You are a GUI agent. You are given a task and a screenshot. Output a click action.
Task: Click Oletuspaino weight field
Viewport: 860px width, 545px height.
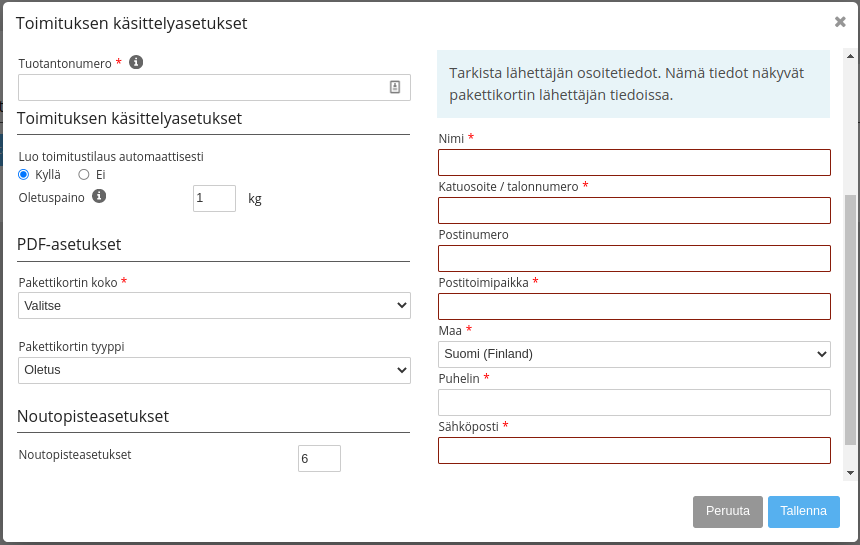(214, 198)
